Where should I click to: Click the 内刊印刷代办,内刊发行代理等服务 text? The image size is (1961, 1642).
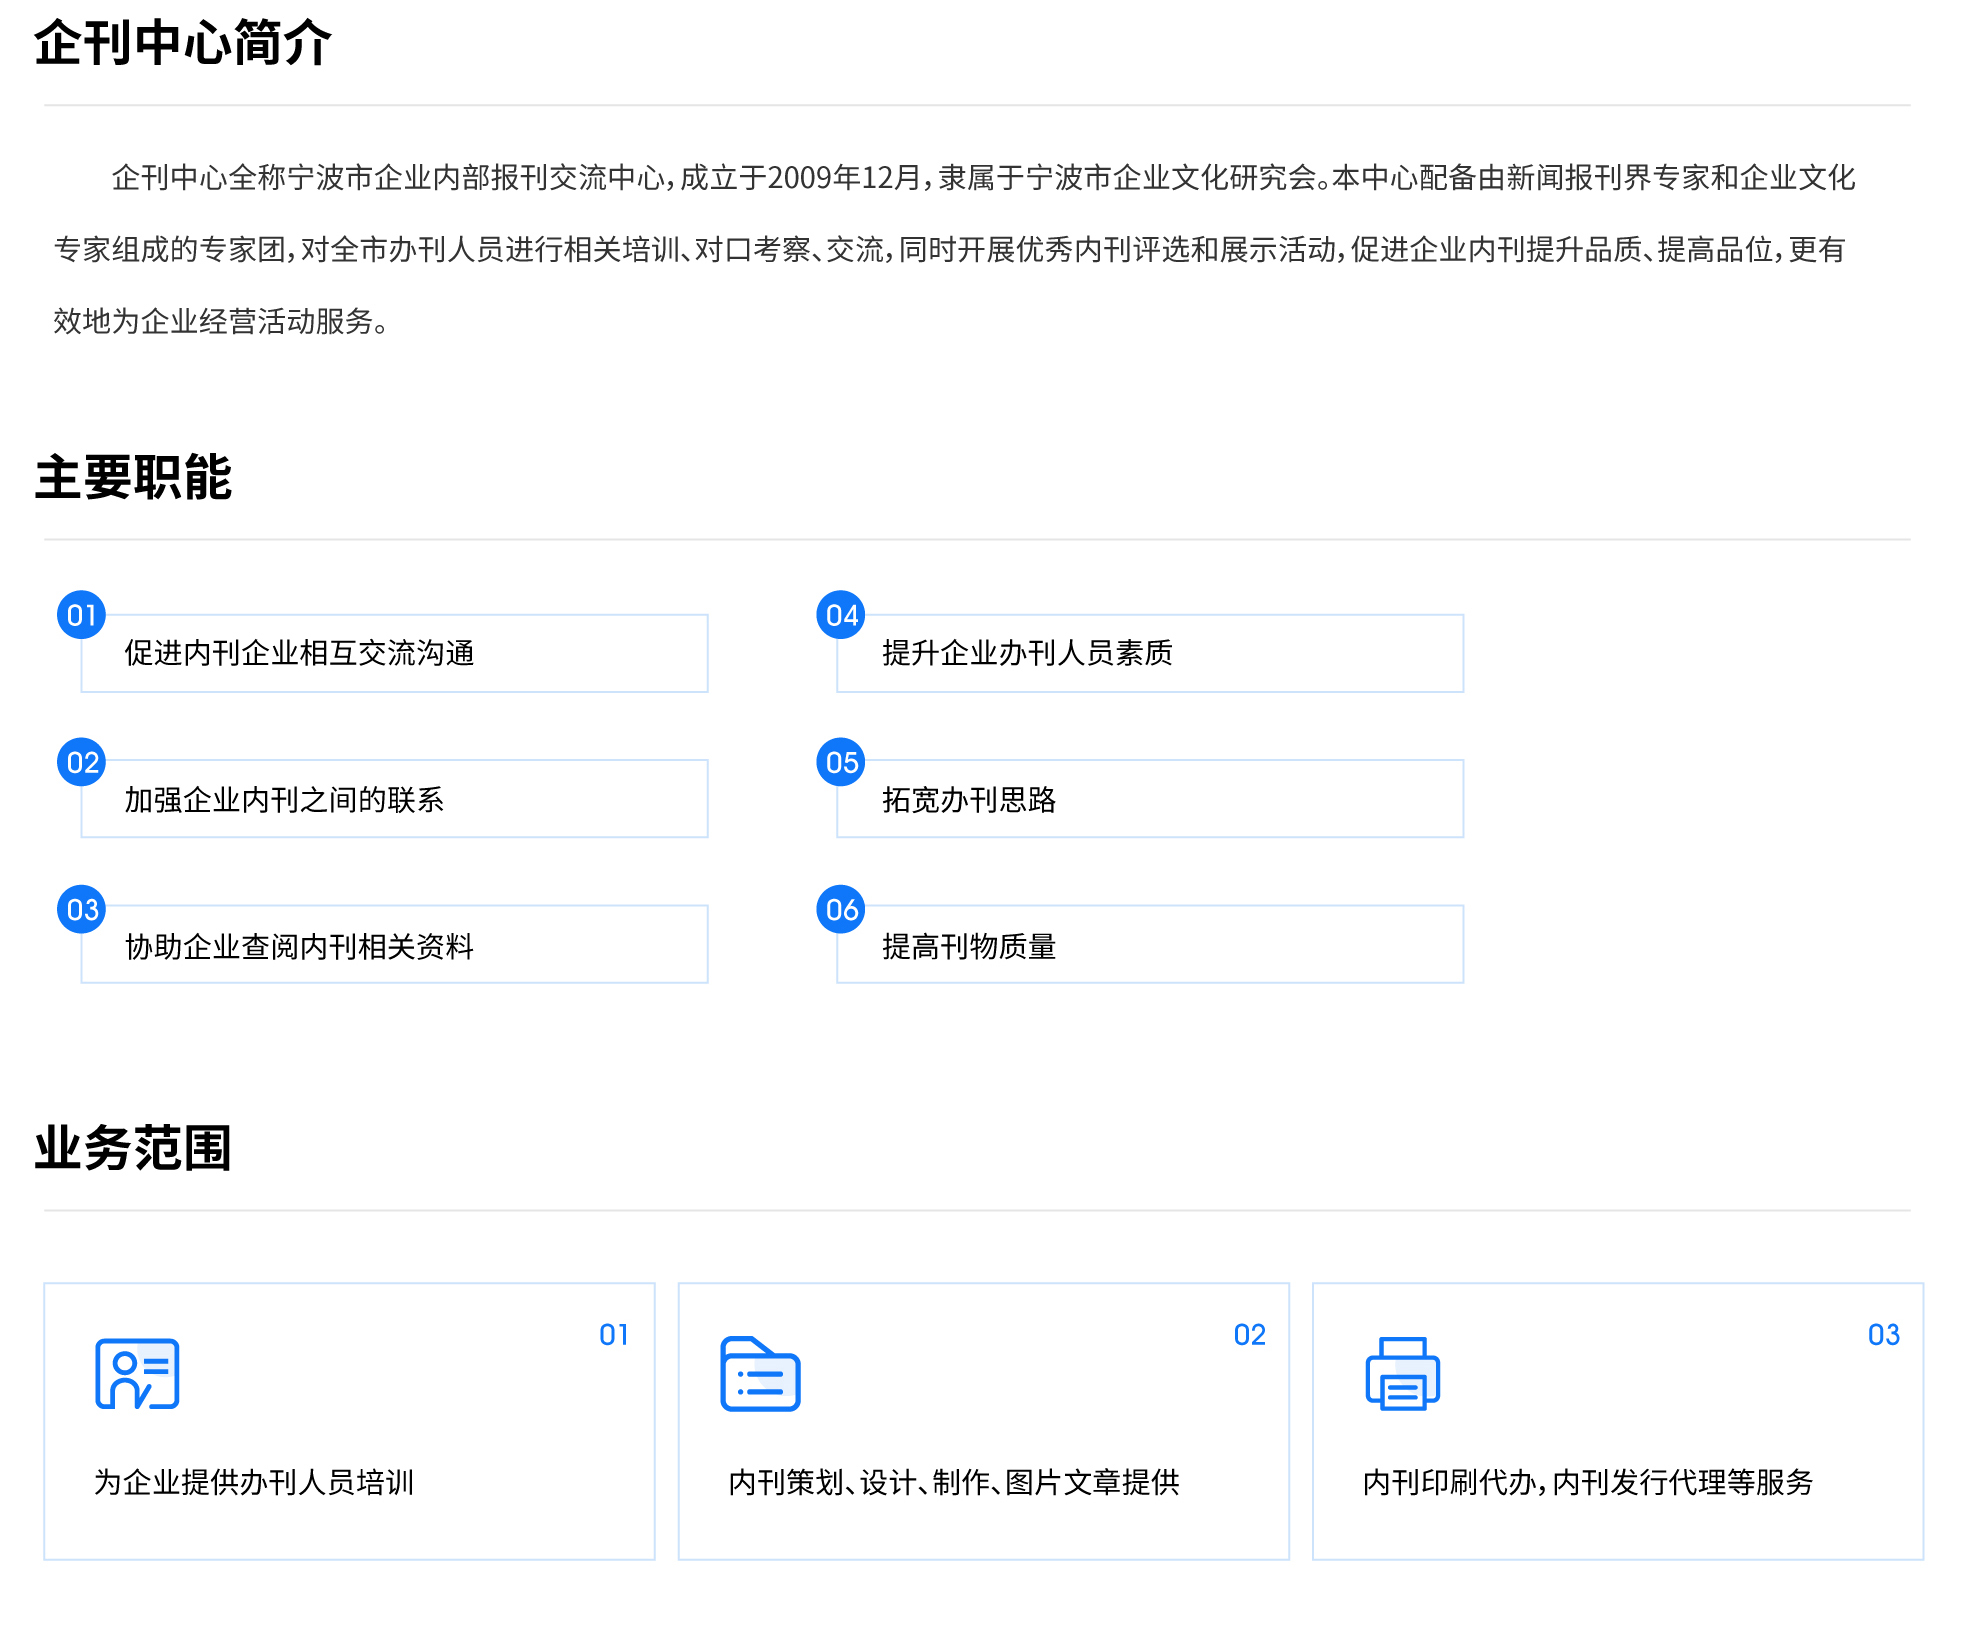[1588, 1482]
